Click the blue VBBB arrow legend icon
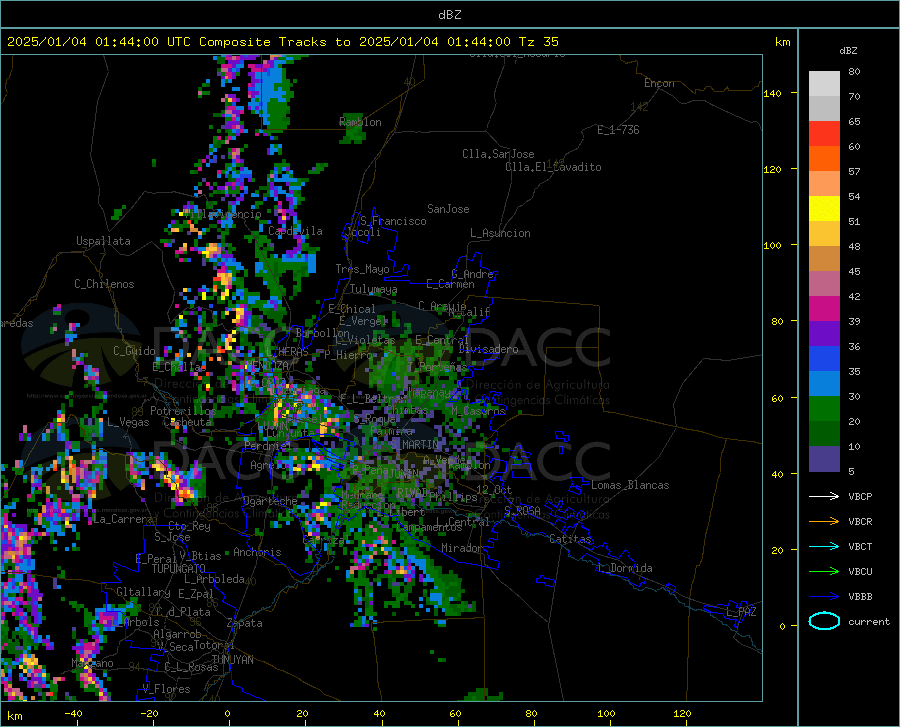The width and height of the screenshot is (900, 727). [x=824, y=597]
